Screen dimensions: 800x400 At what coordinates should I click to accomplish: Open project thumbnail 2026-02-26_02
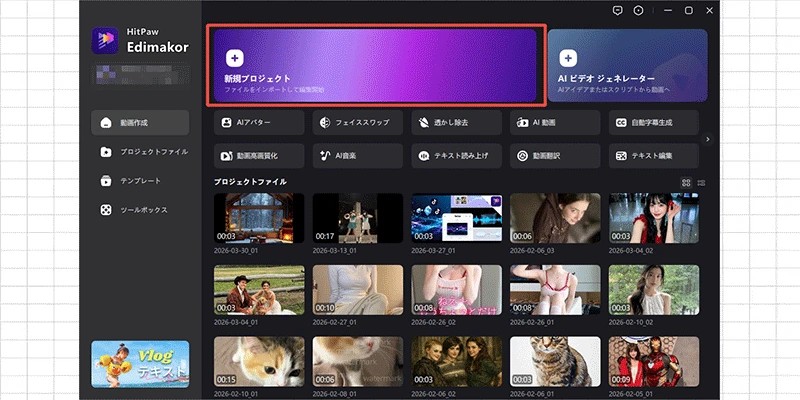point(457,290)
